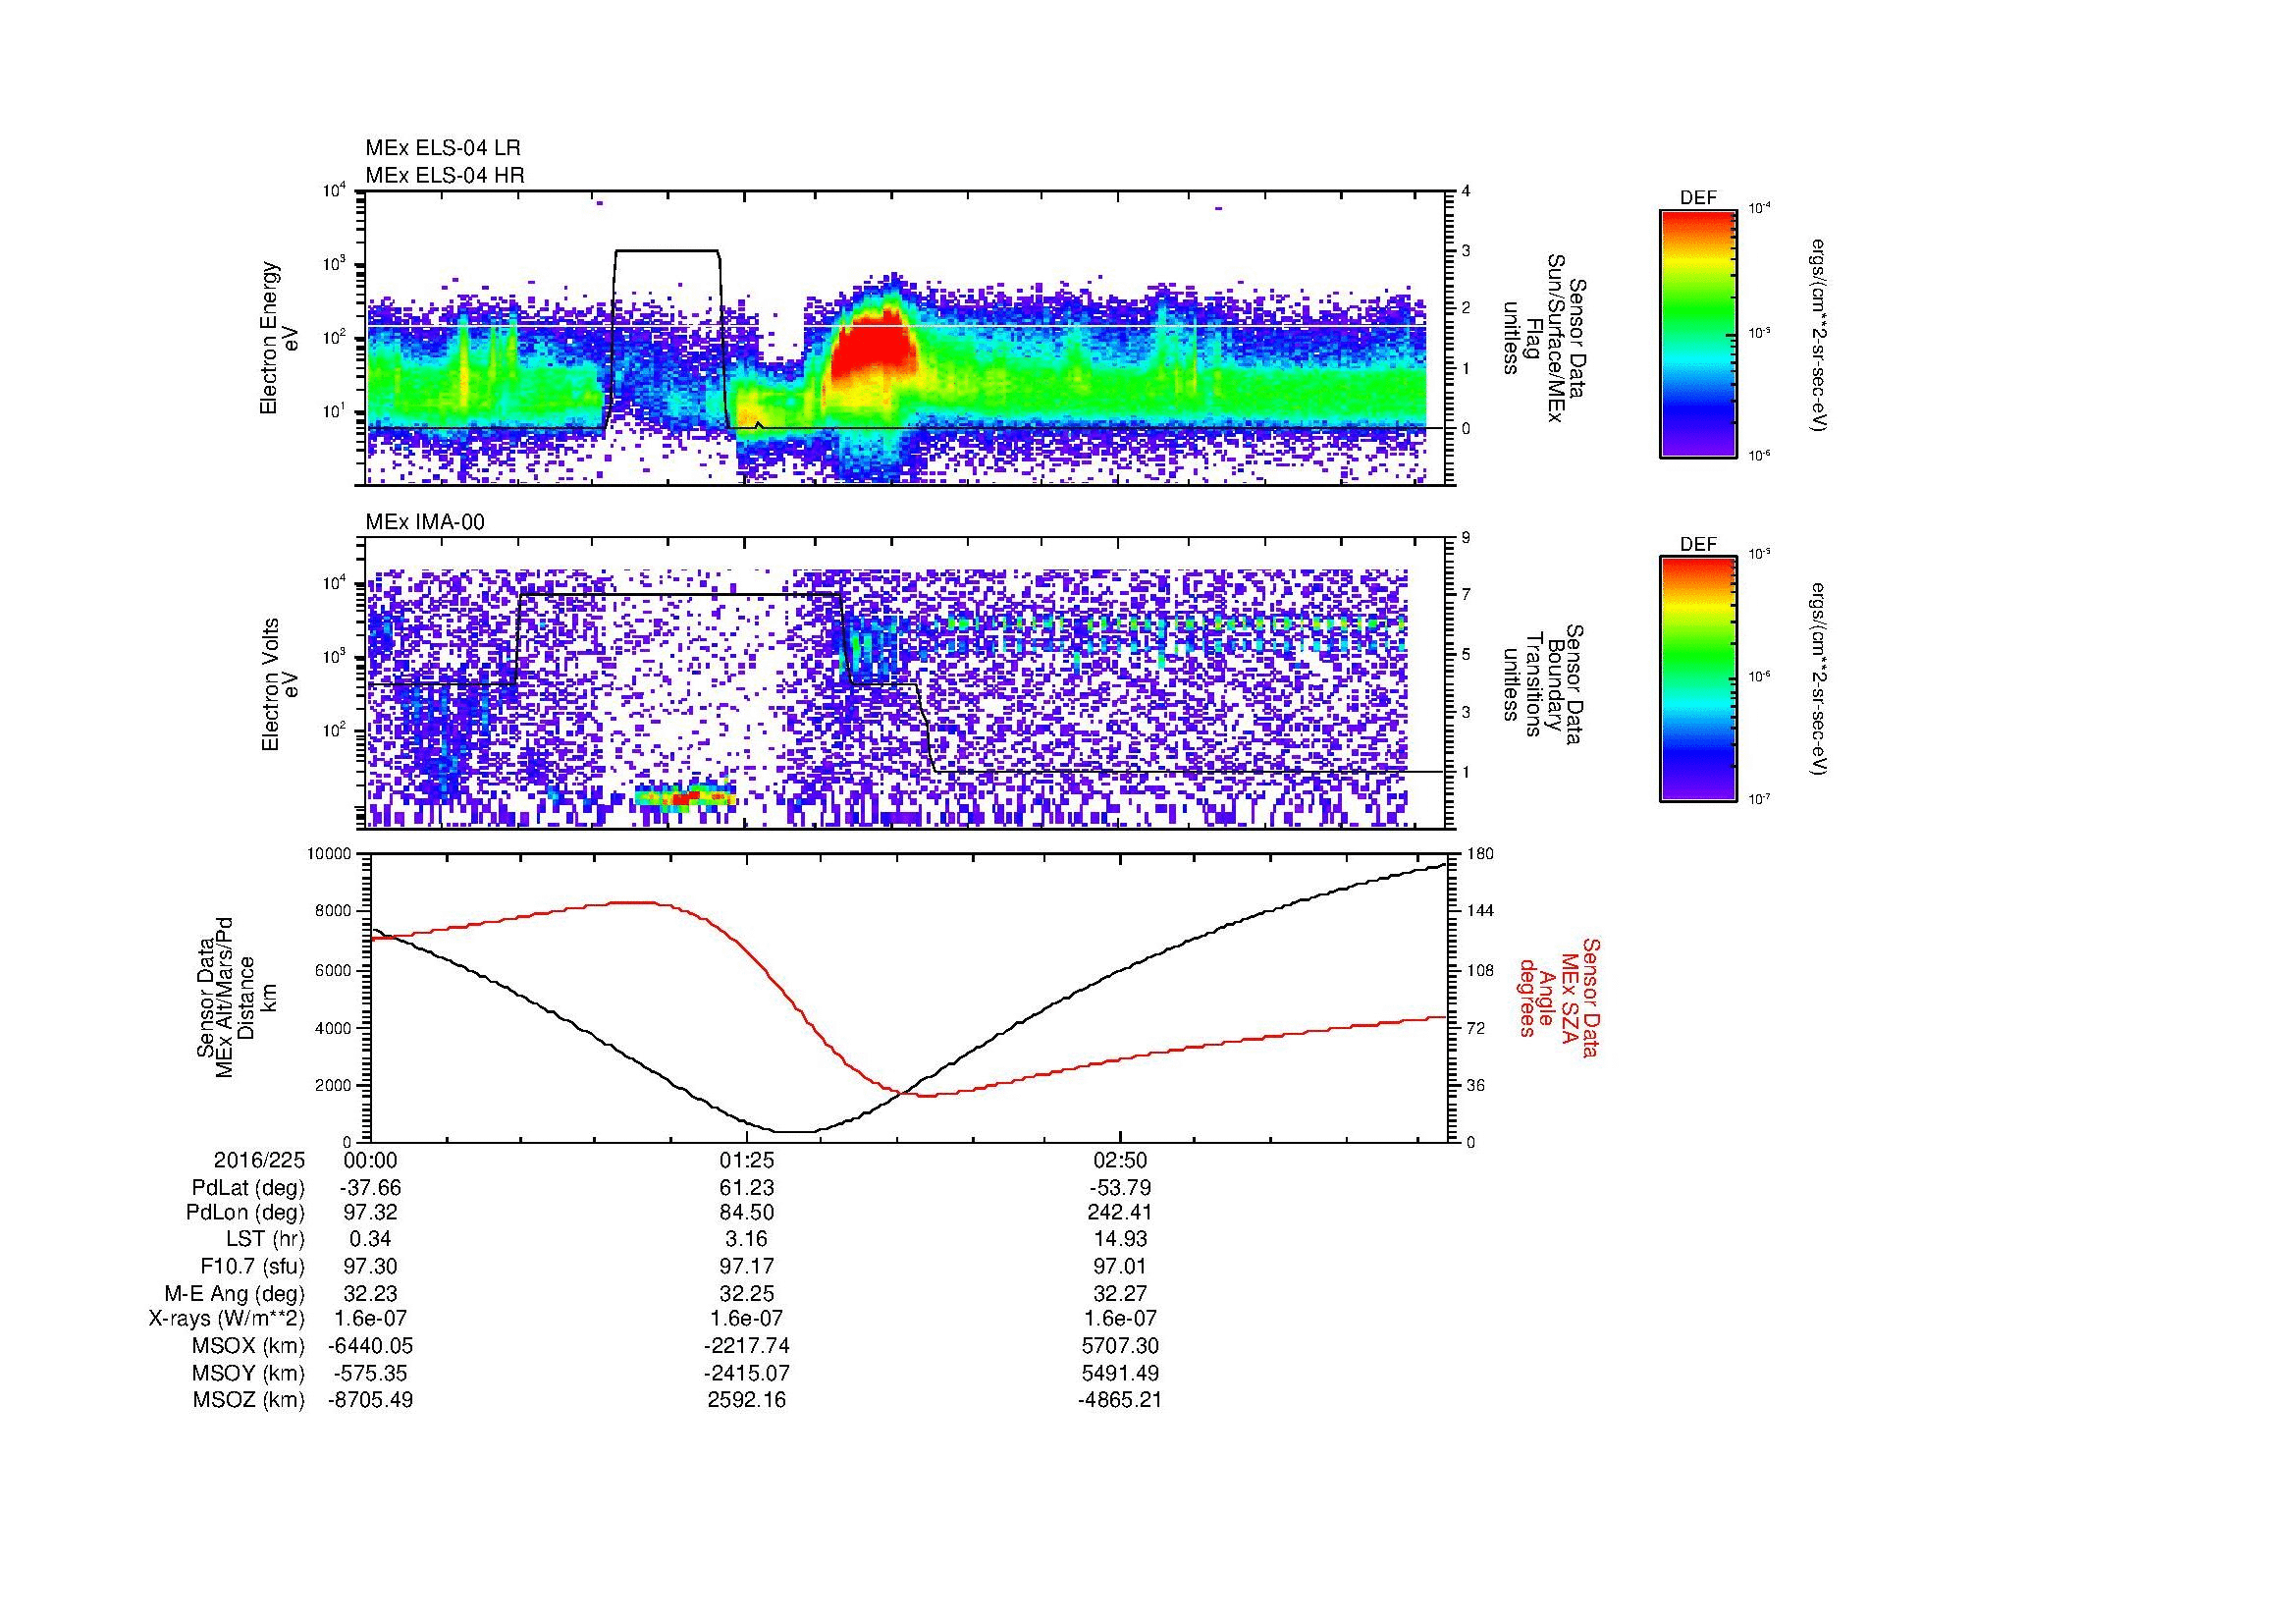The height and width of the screenshot is (1623, 2296).
Task: Click the 'M-E Ang (deg)' row label
Action: [x=235, y=1293]
